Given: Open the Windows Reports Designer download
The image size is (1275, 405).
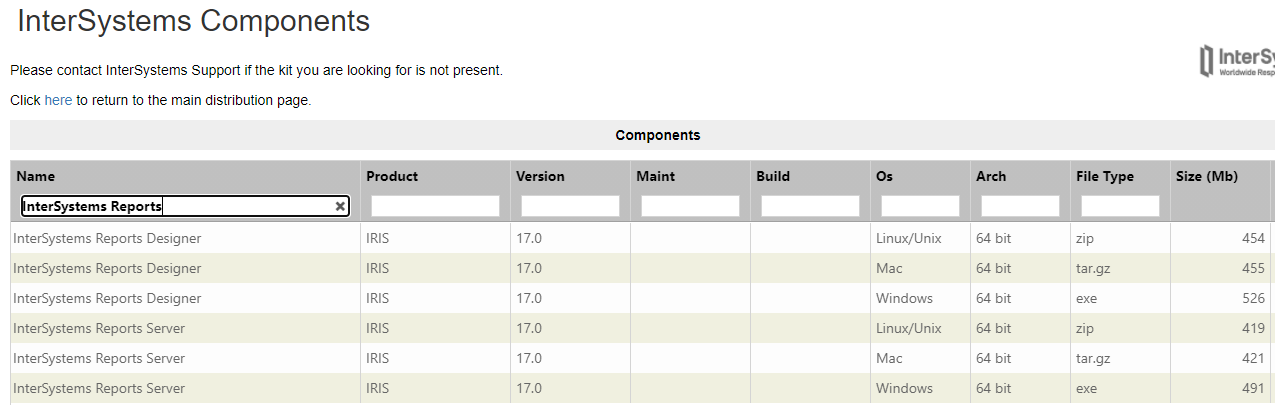Looking at the screenshot, I should tap(107, 298).
